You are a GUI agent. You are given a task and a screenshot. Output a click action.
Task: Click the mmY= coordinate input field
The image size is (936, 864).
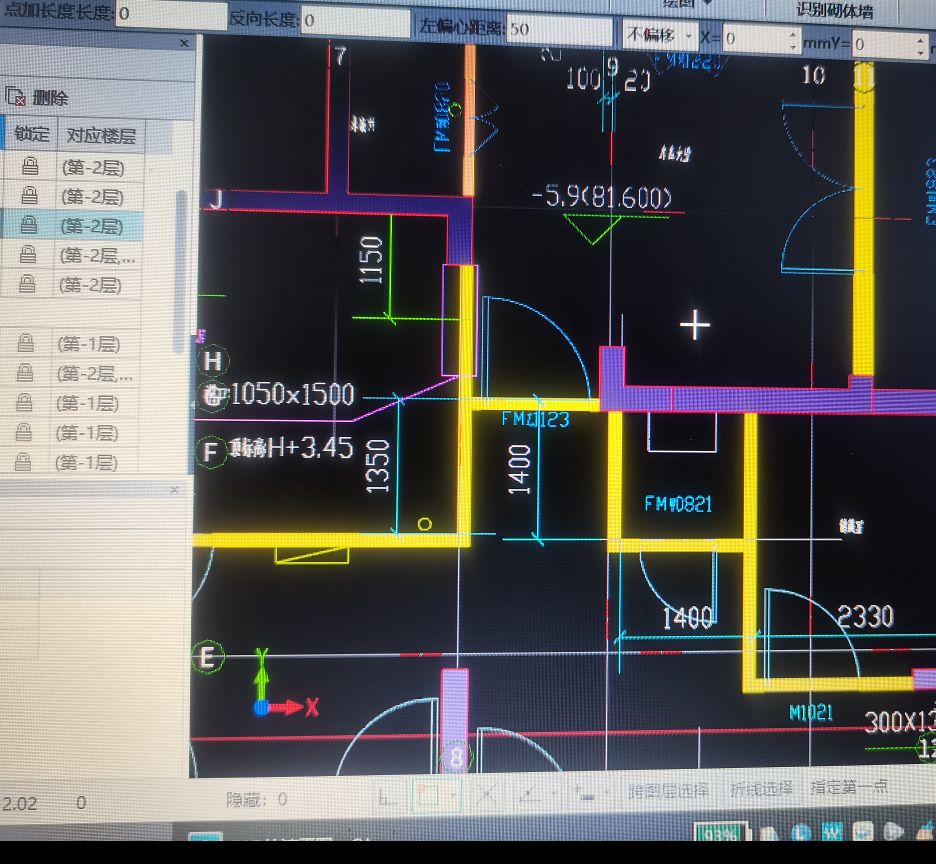(889, 45)
